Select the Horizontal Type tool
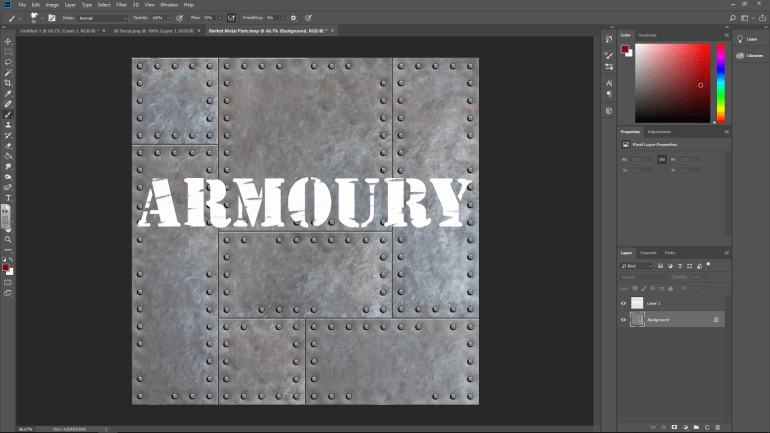This screenshot has width=770, height=433. pyautogui.click(x=8, y=198)
